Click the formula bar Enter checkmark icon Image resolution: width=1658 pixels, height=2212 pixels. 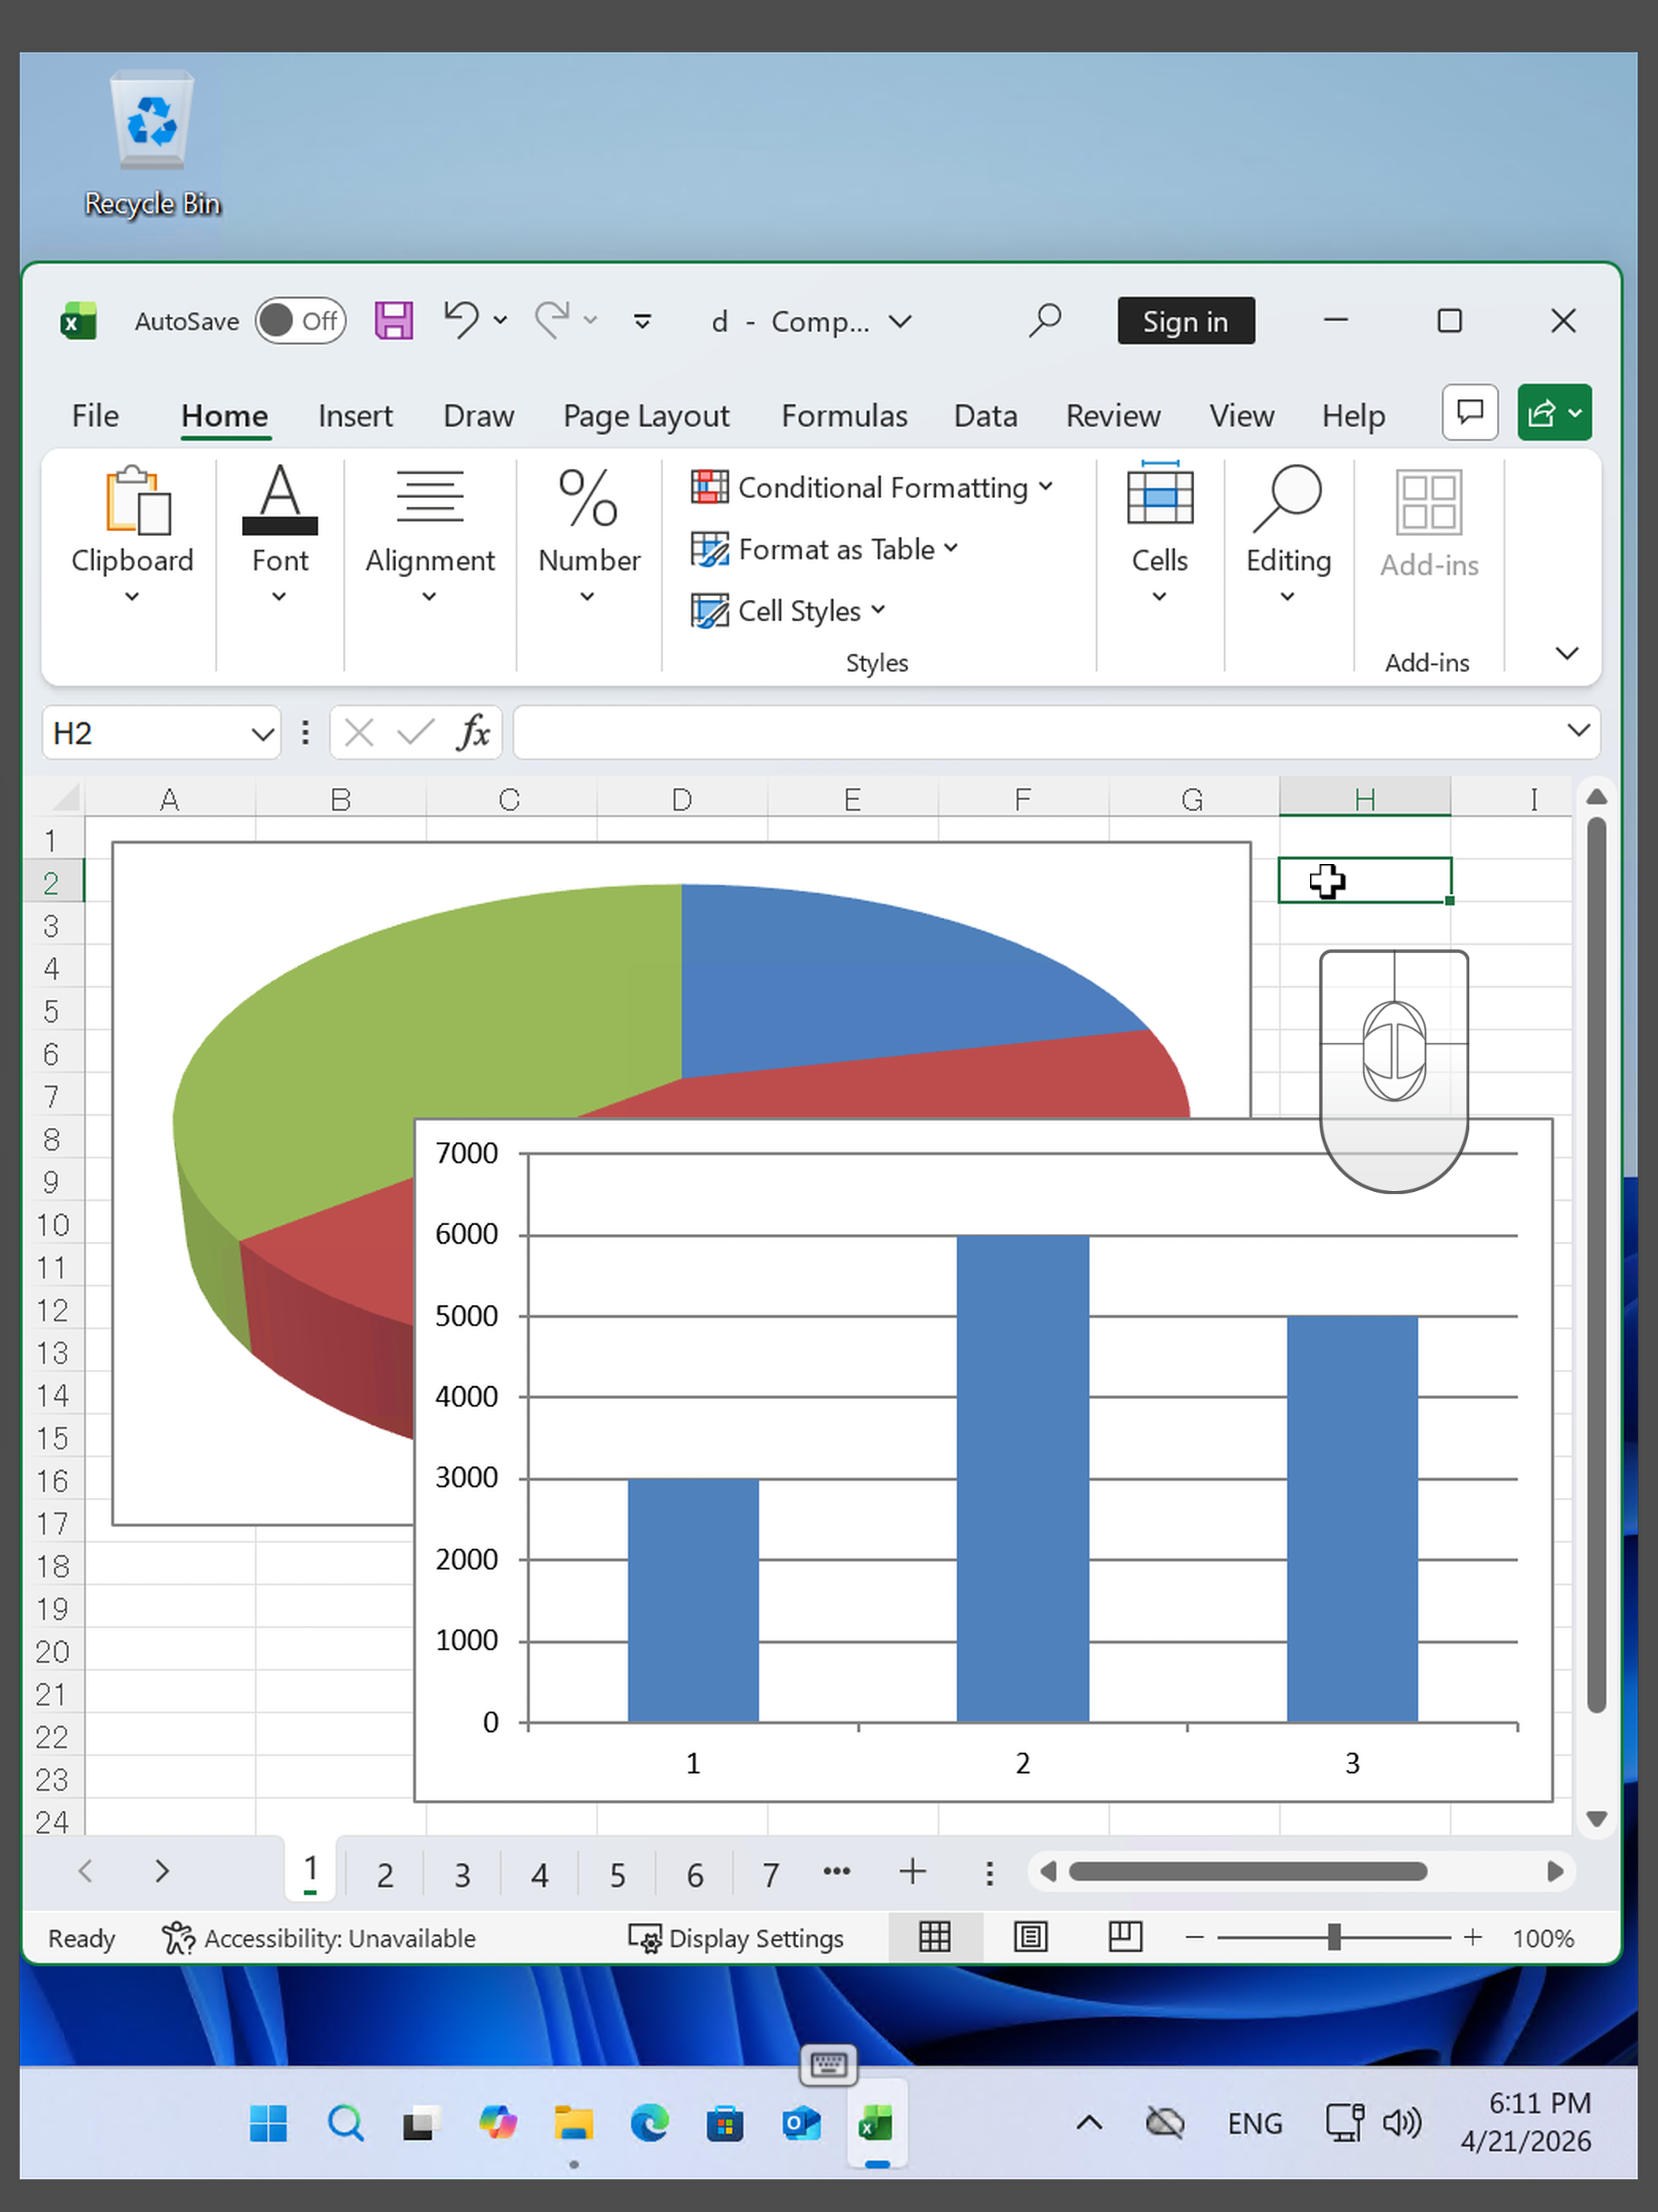click(x=415, y=733)
